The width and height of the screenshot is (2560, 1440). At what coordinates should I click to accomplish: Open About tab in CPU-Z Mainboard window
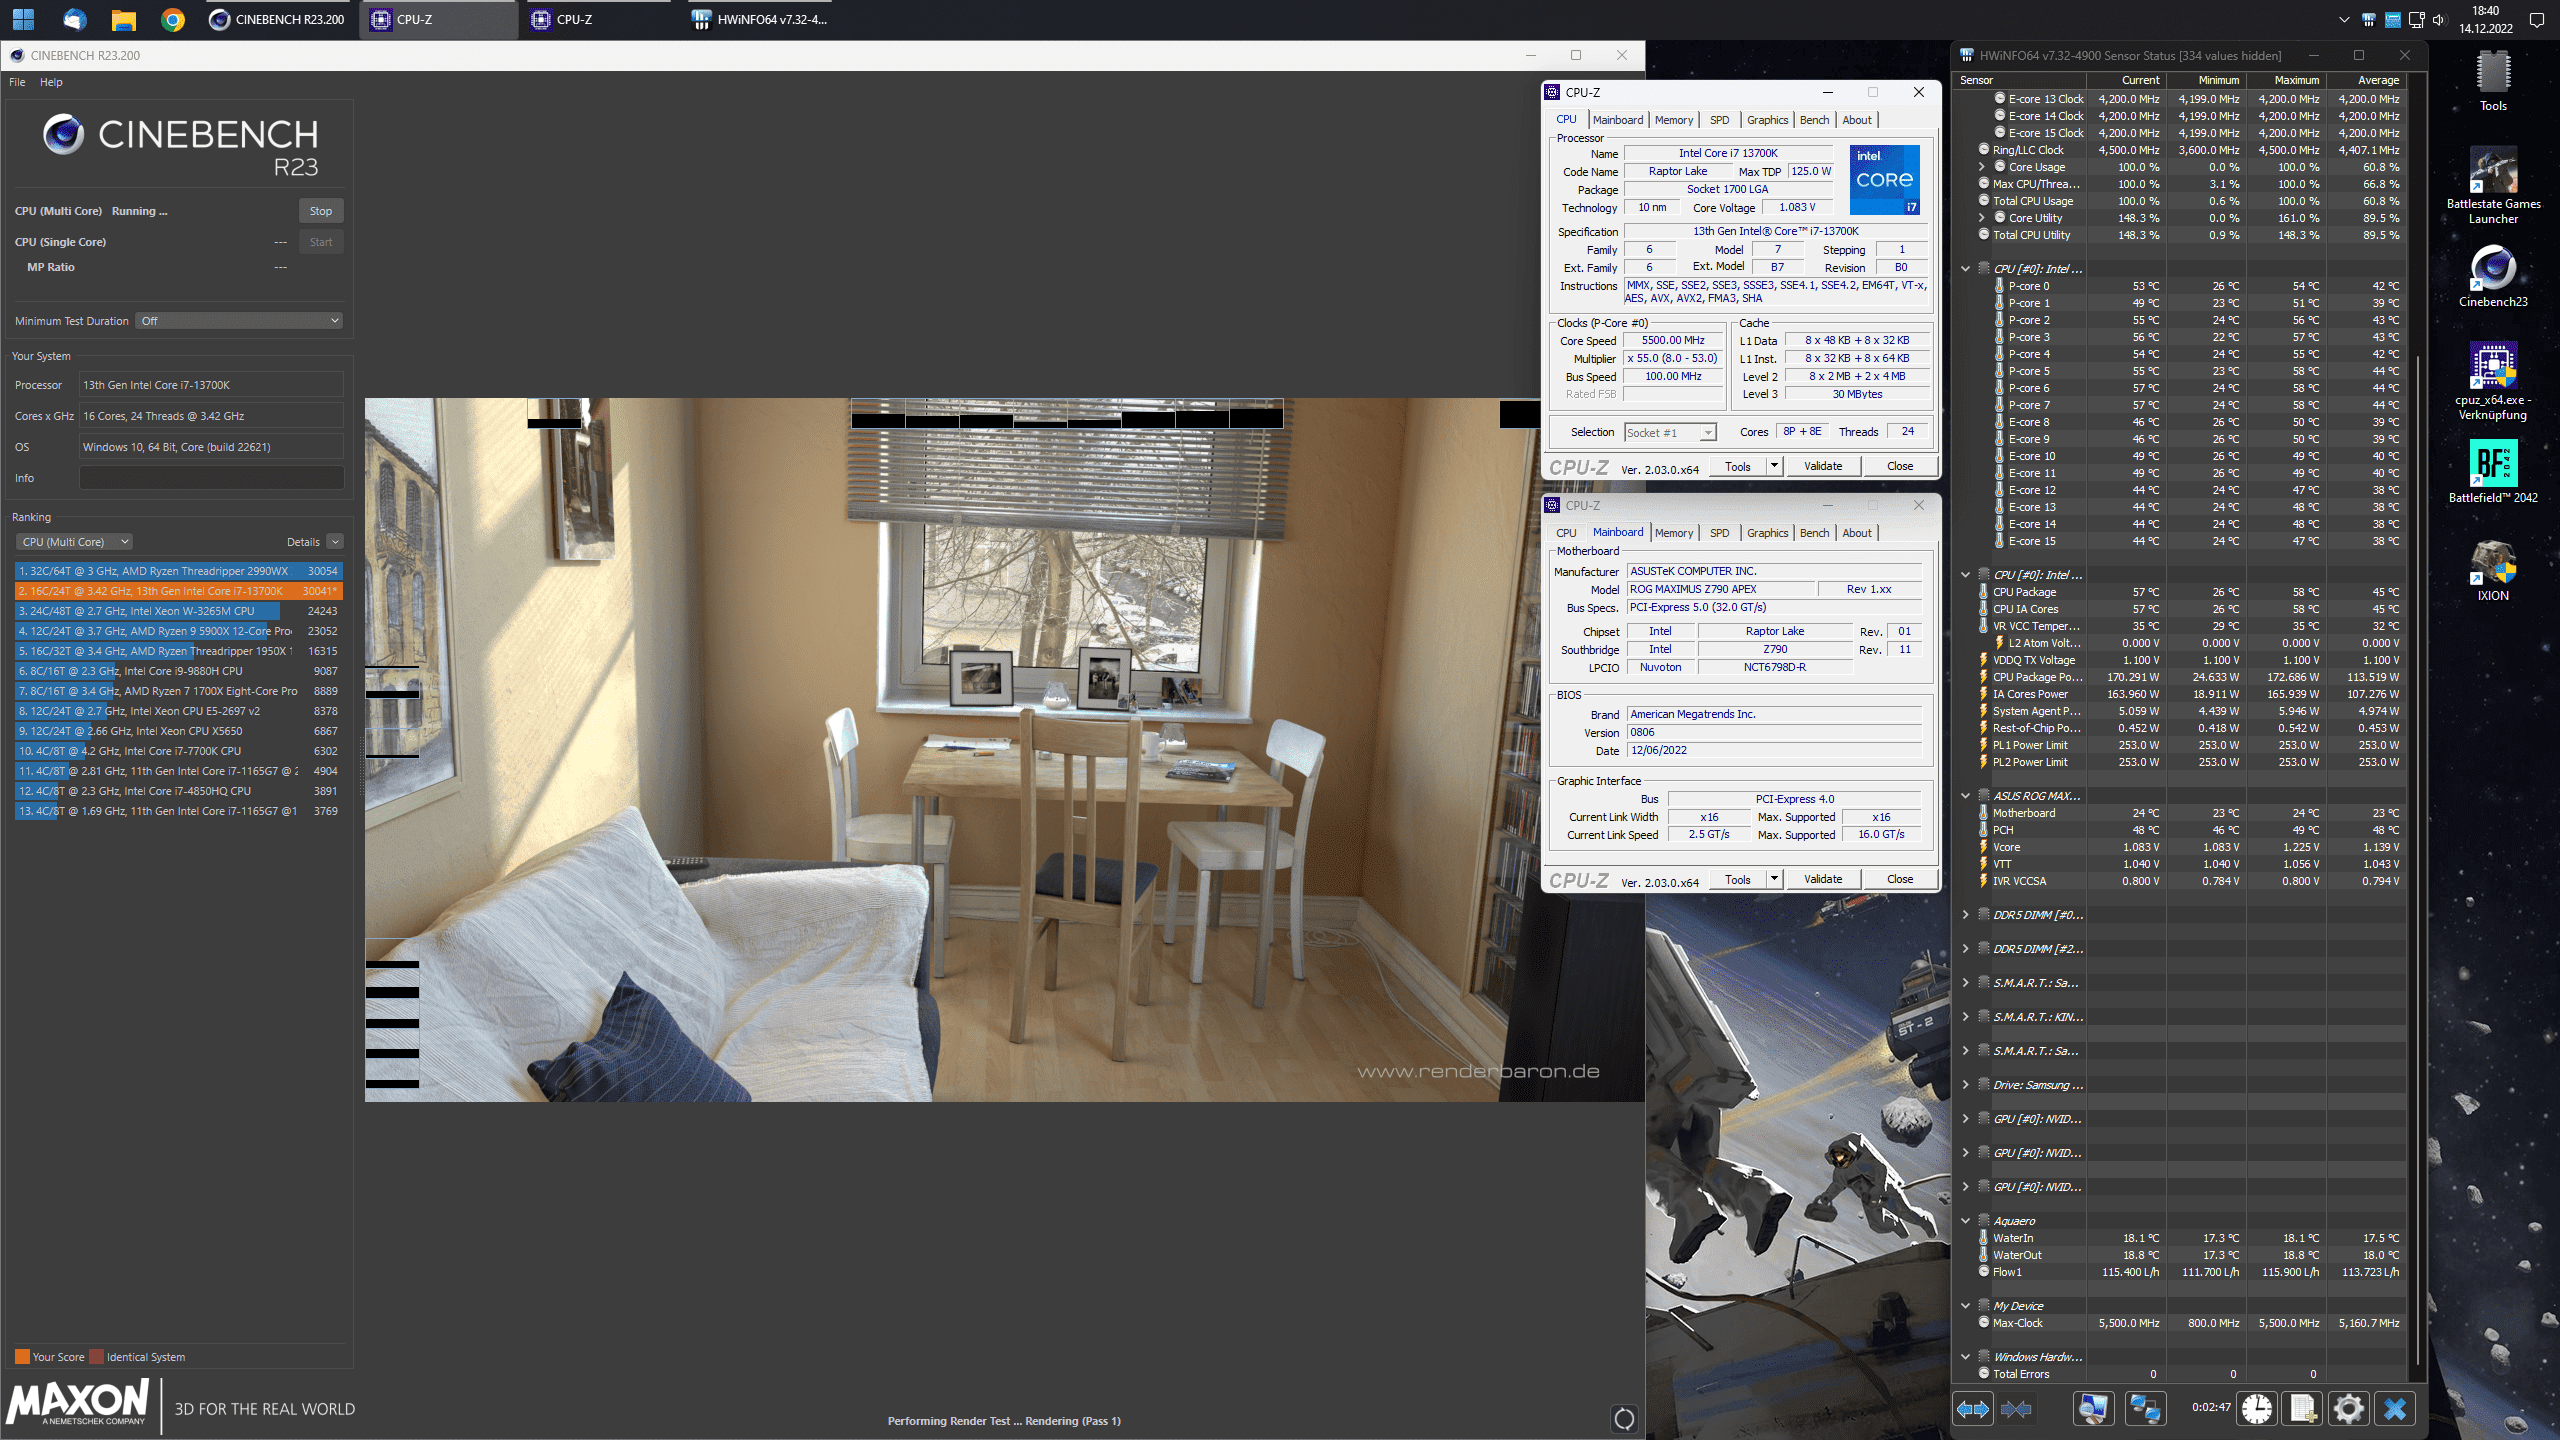point(1857,533)
